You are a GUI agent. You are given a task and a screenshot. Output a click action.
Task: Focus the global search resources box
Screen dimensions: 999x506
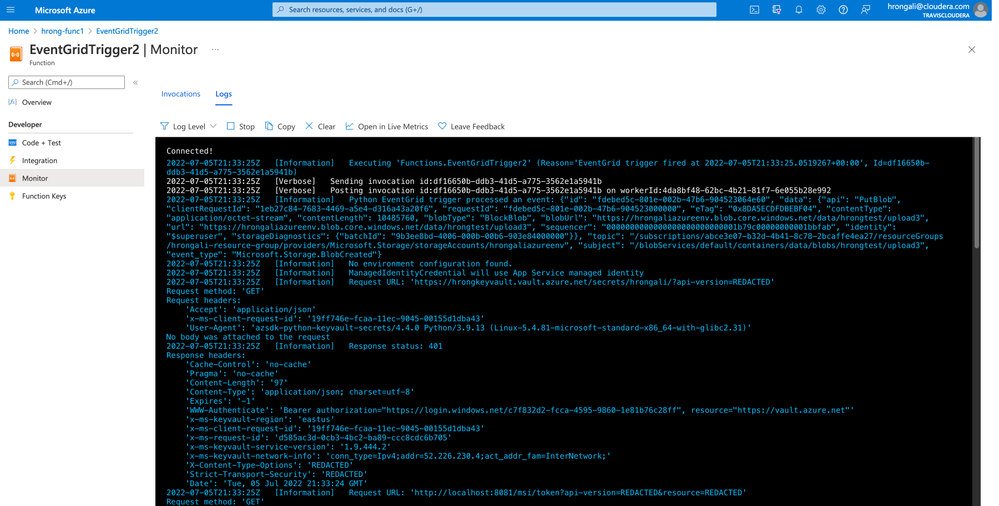pos(494,10)
